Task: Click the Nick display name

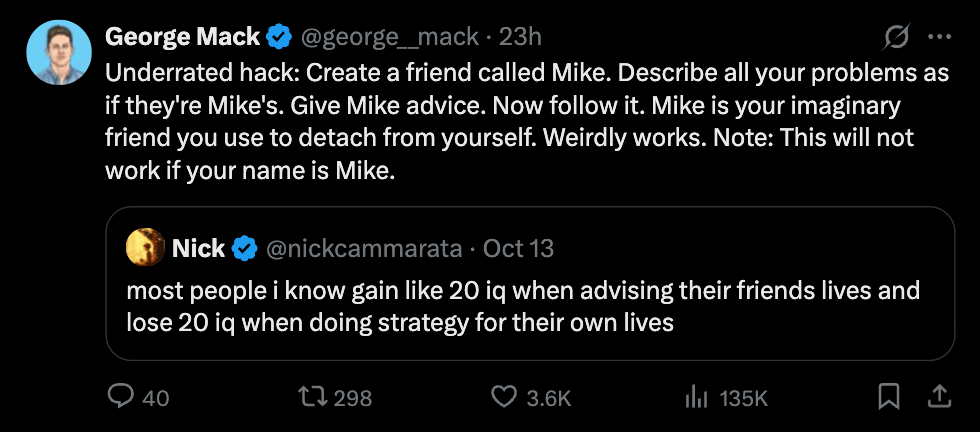Action: pos(198,247)
